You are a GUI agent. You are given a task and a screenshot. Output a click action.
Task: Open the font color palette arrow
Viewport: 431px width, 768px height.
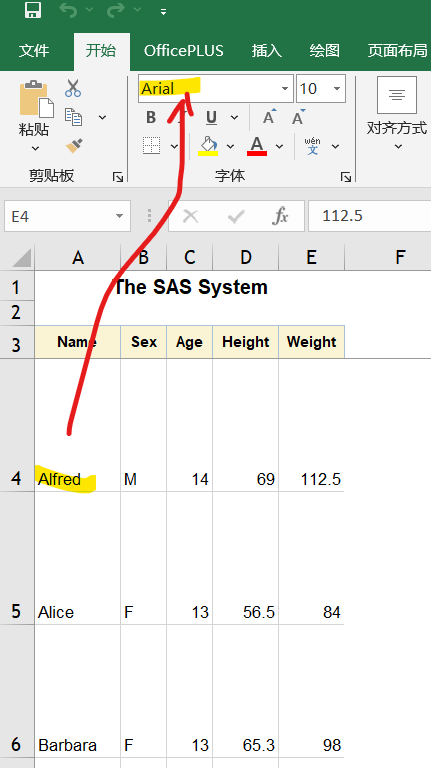coord(279,146)
